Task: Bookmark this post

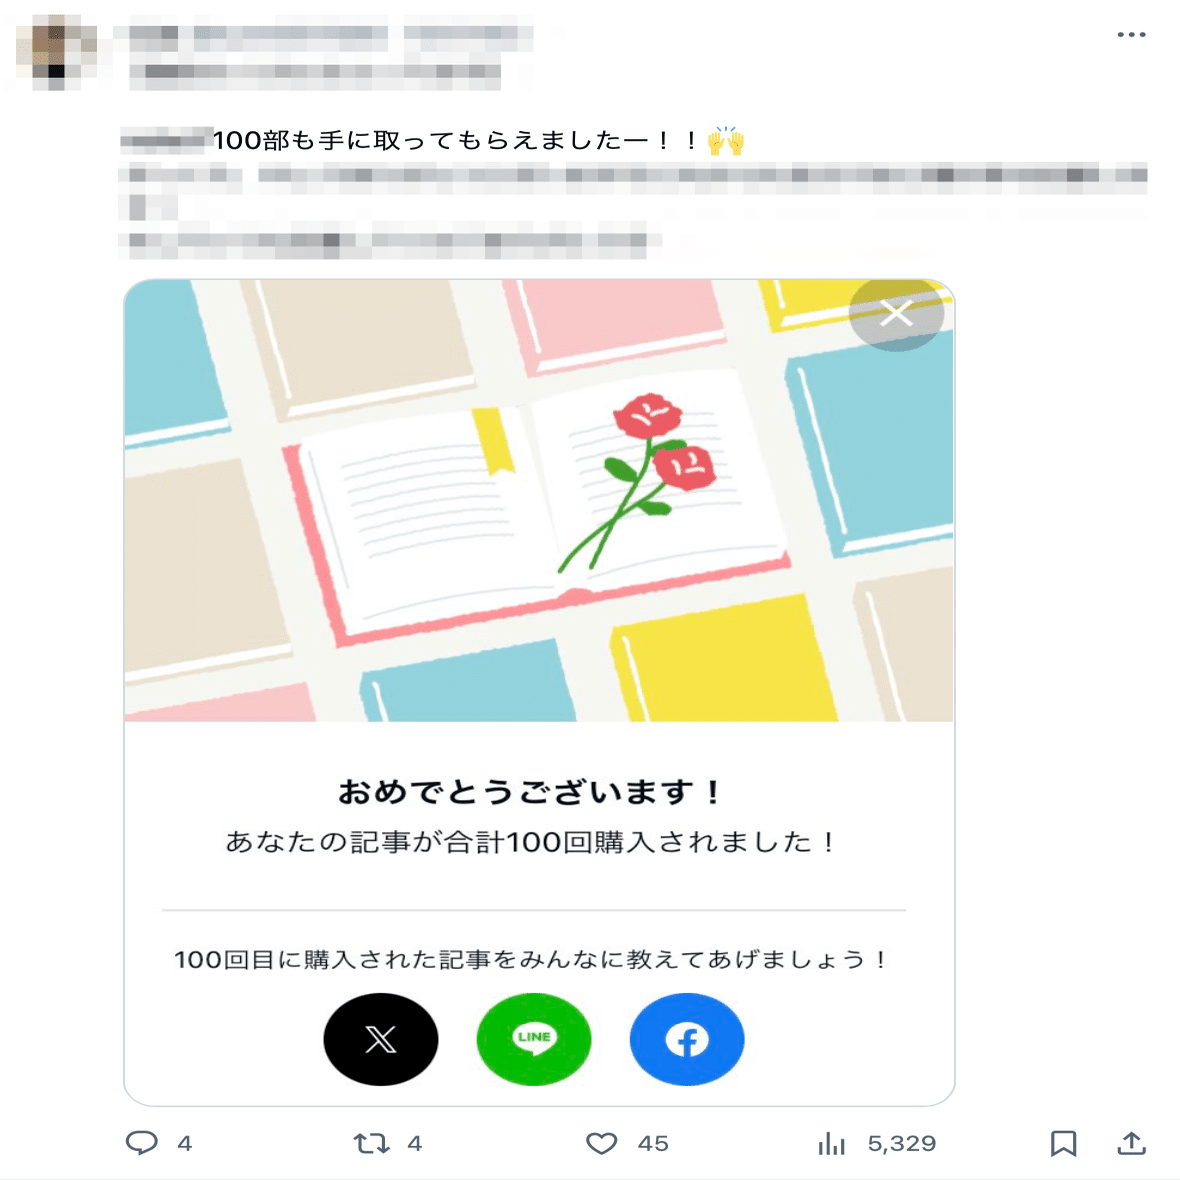Action: [1063, 1143]
